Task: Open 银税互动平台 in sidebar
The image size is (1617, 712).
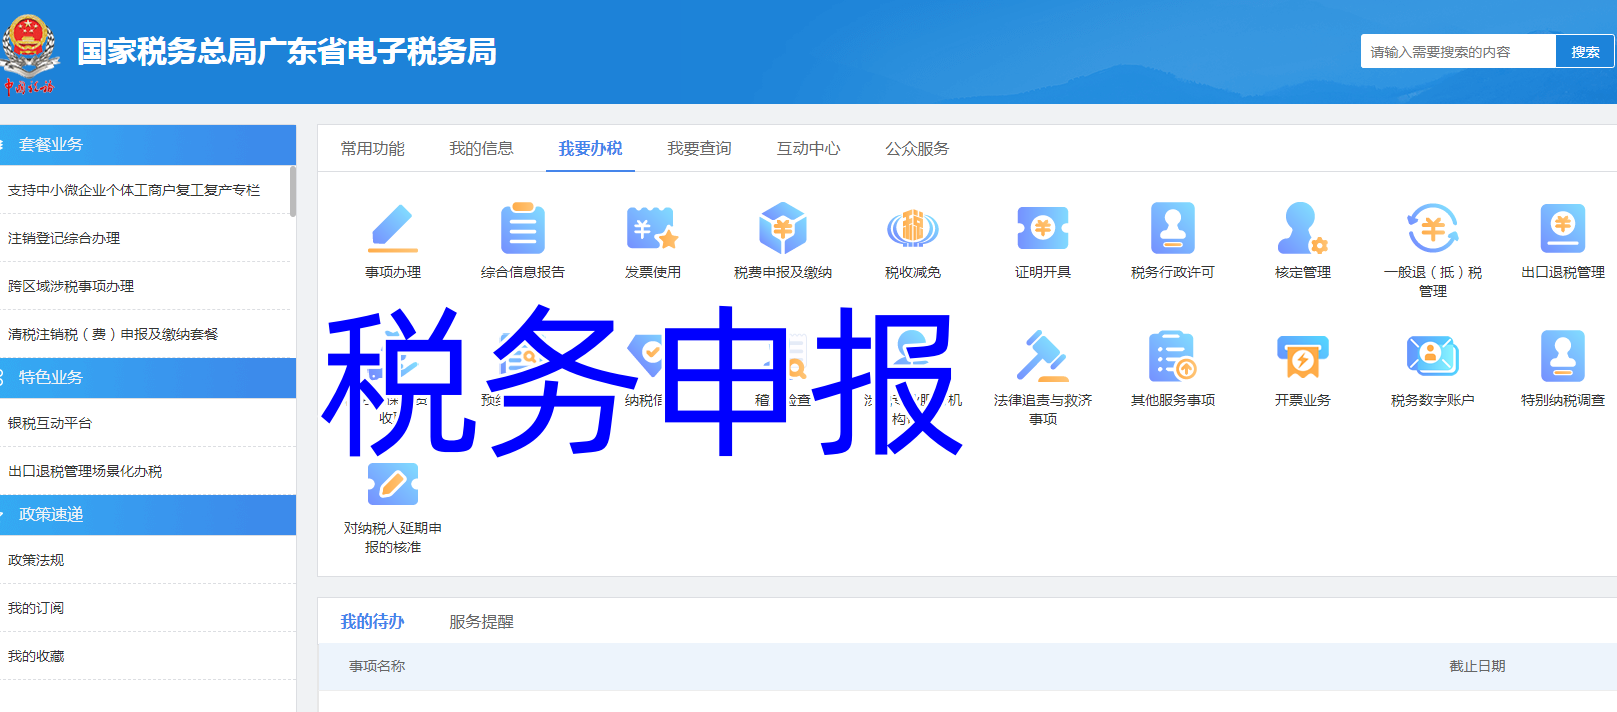Action: click(x=50, y=423)
